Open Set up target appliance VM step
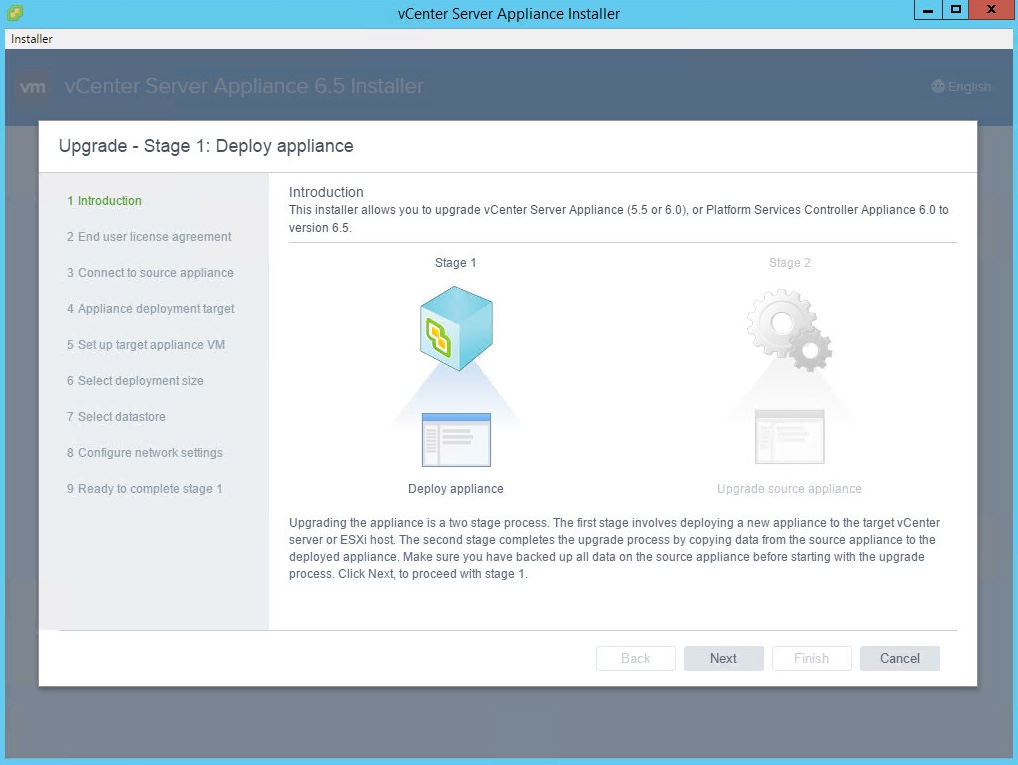 tap(146, 345)
